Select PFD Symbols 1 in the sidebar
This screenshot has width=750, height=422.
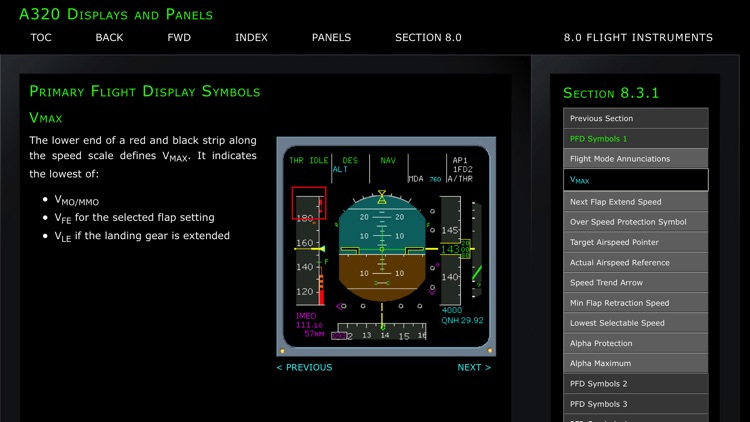point(636,139)
